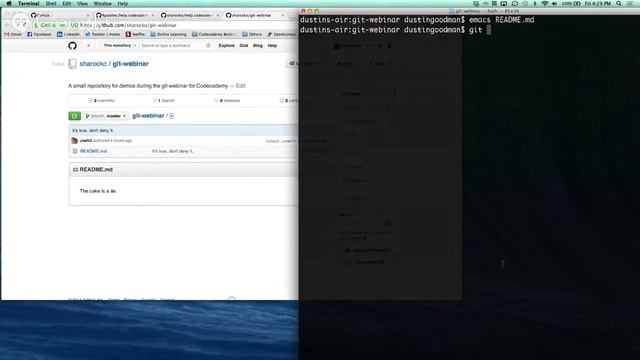Click the repository book icon beside sharocko
This screenshot has height=360, width=640.
pyautogui.click(x=72, y=64)
